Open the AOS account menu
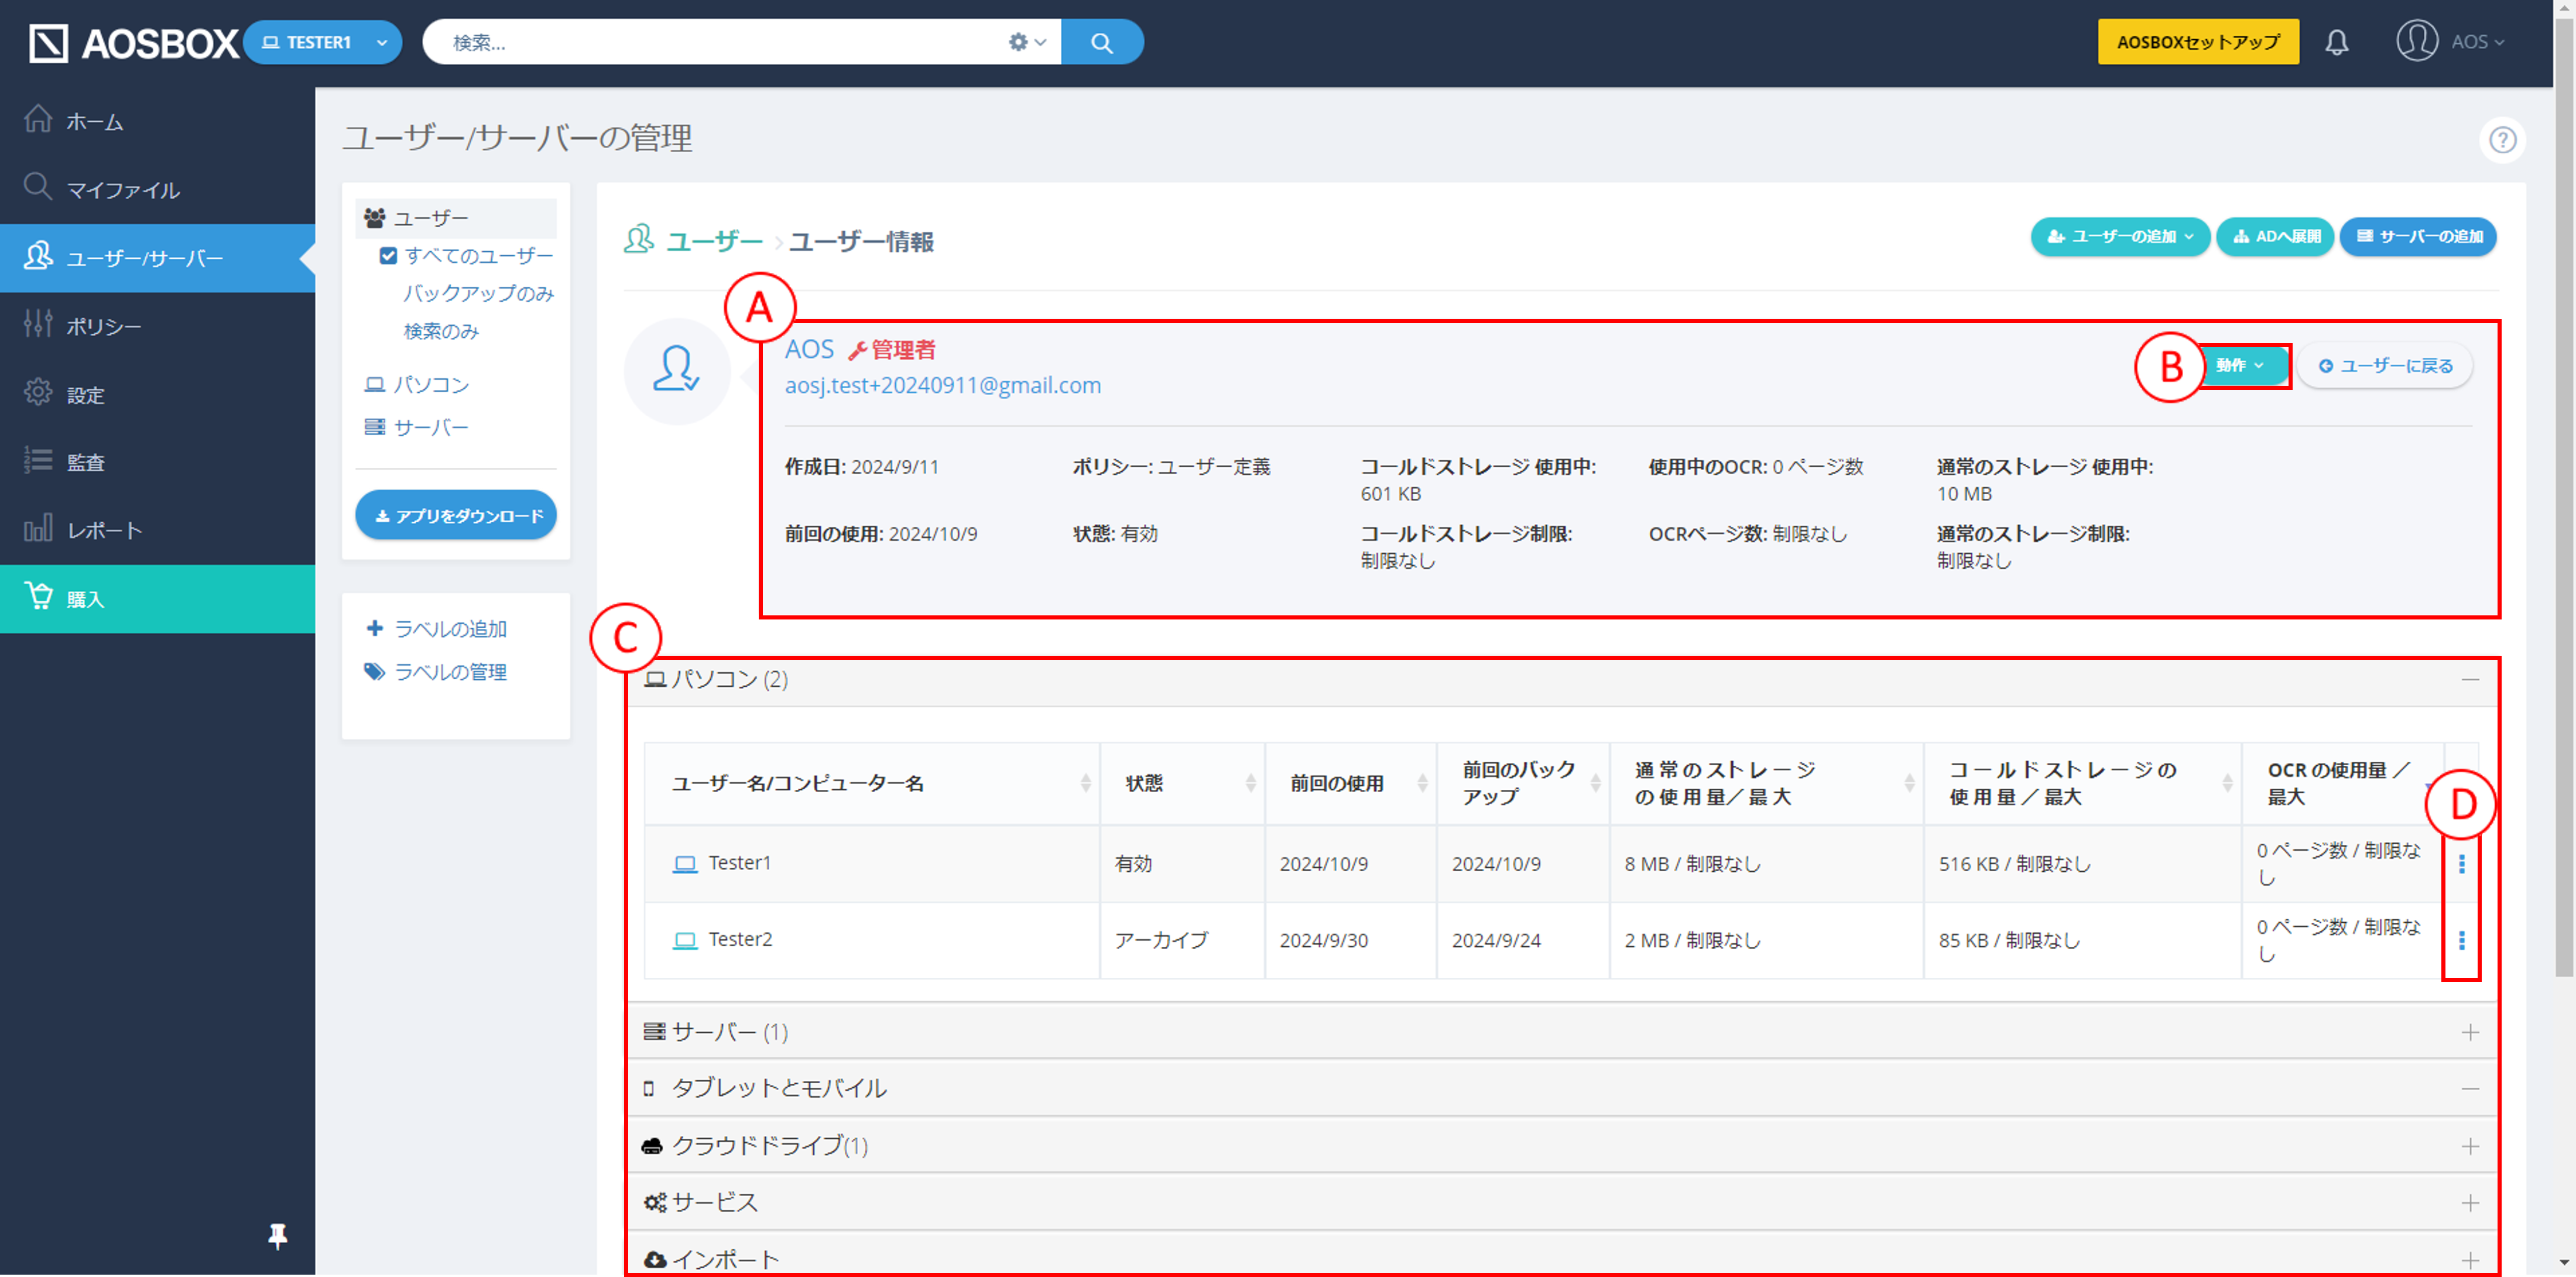 [x=2451, y=42]
